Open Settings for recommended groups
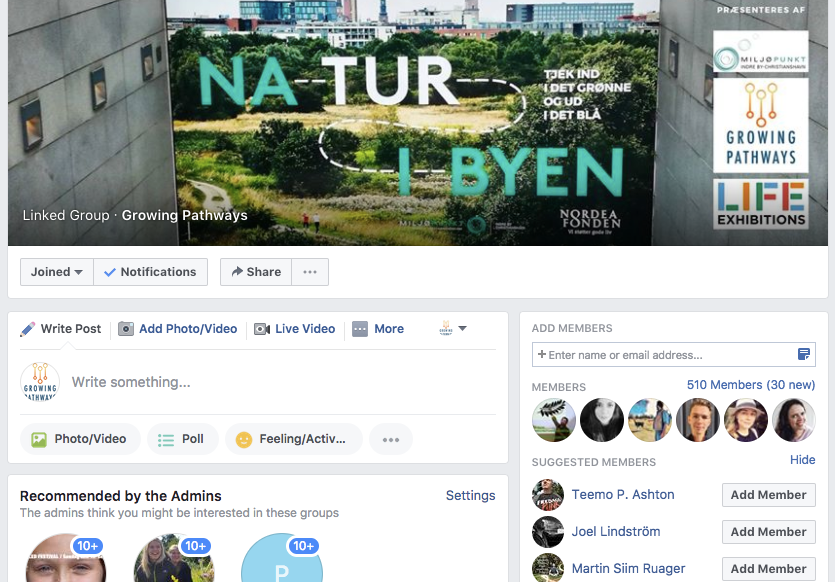 pyautogui.click(x=471, y=496)
